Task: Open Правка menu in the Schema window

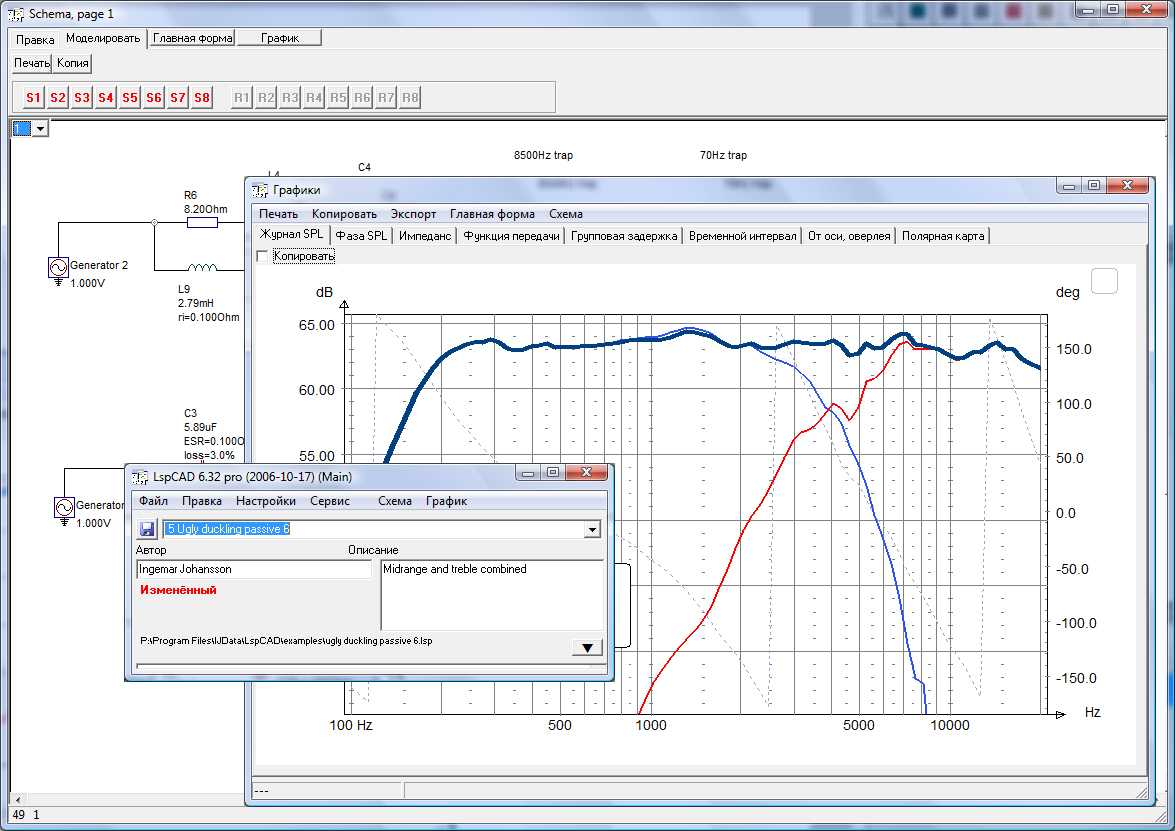Action: 34,39
